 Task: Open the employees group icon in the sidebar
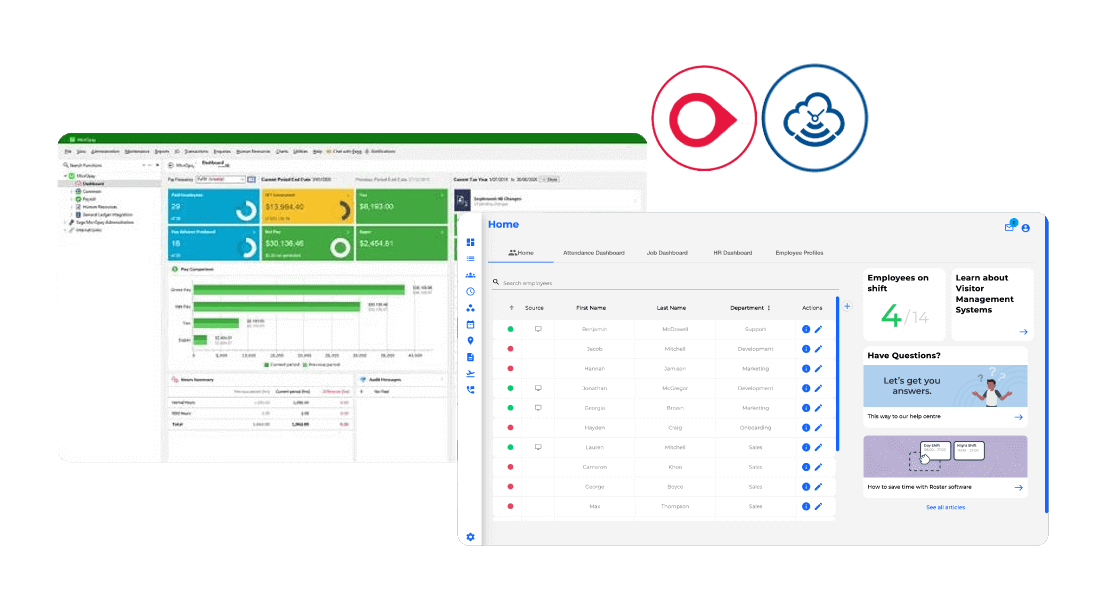click(x=470, y=275)
